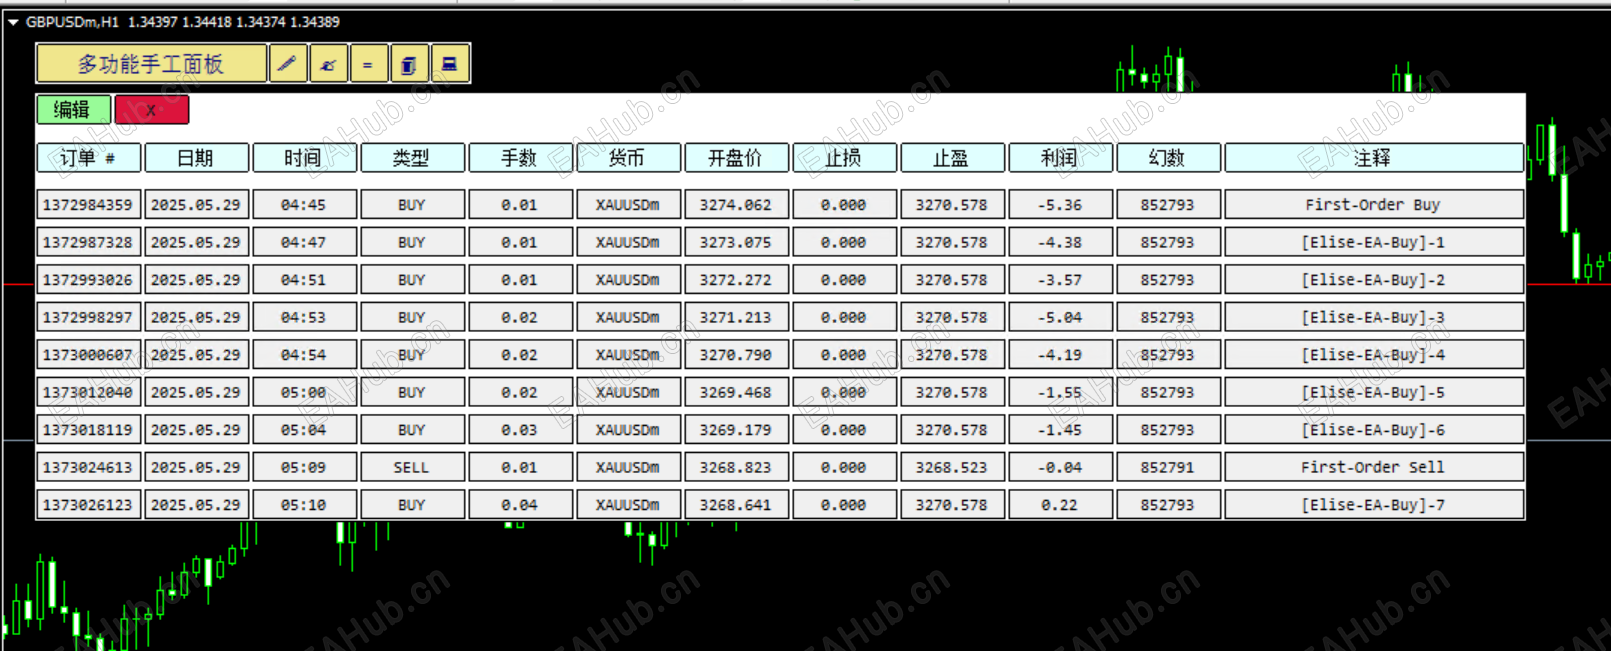Click the open price 3268.823 cell
The image size is (1611, 651).
click(736, 467)
